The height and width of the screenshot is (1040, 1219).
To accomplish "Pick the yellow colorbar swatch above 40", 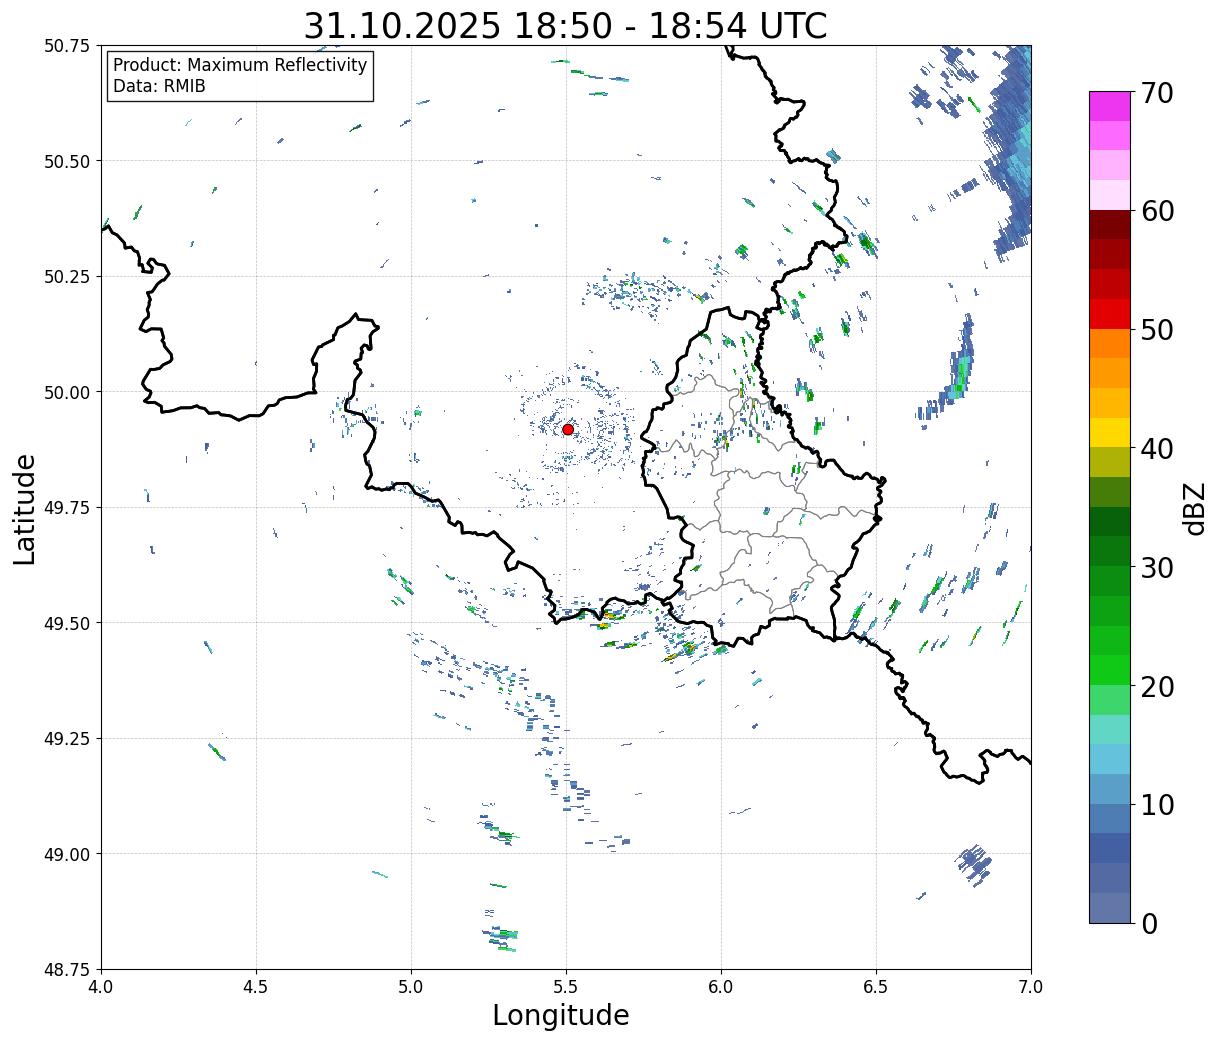I will point(1109,432).
